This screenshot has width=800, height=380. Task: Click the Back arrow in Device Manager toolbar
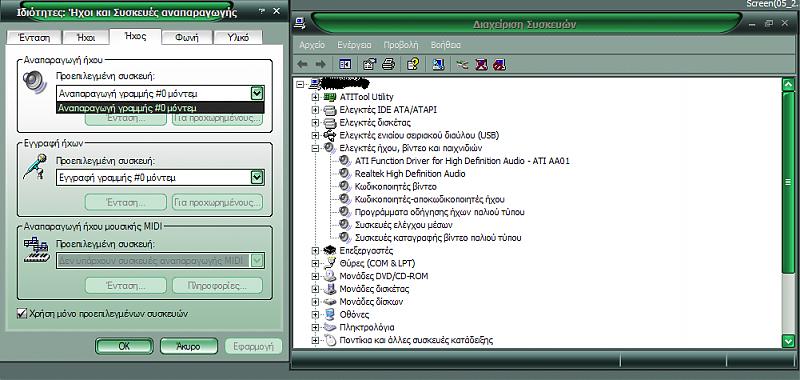coord(303,64)
